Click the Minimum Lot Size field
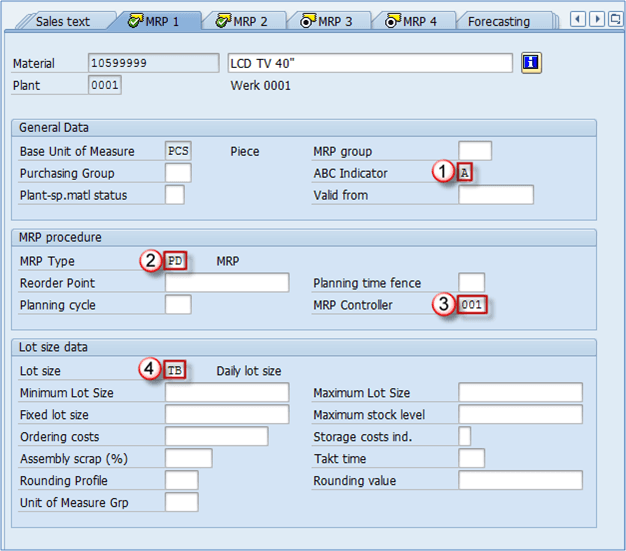 click(x=226, y=393)
